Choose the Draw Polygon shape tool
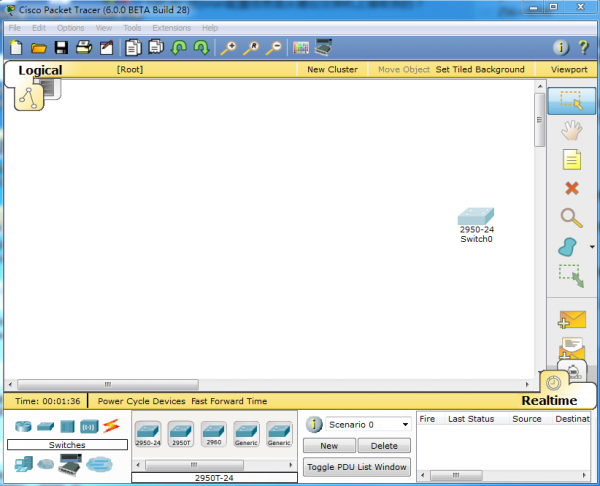600x486 pixels. click(567, 247)
